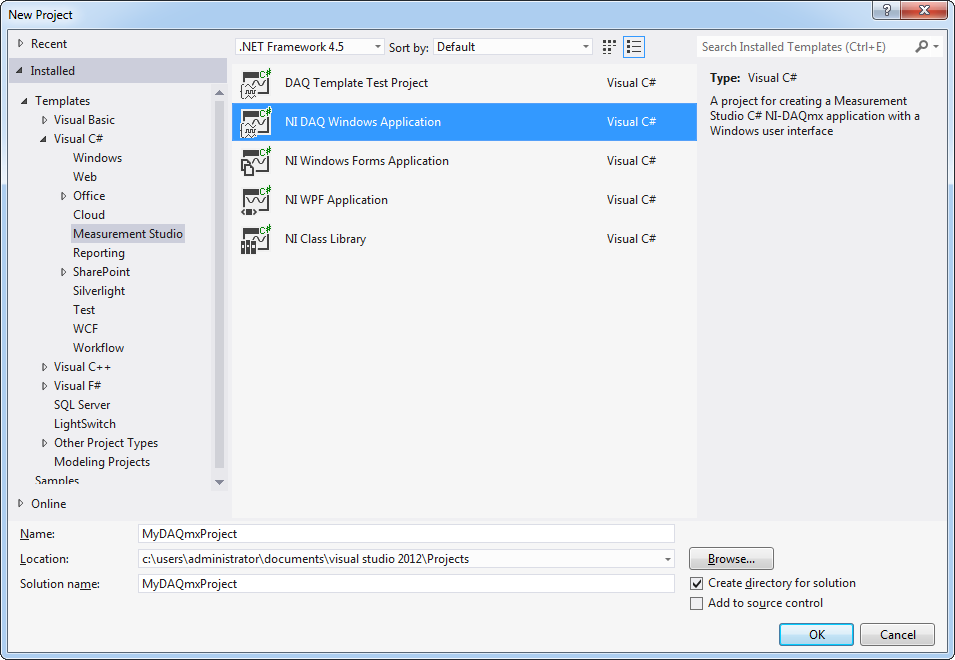This screenshot has height=660, width=955.
Task: Pick the NI Class Library template icon
Action: pyautogui.click(x=257, y=239)
